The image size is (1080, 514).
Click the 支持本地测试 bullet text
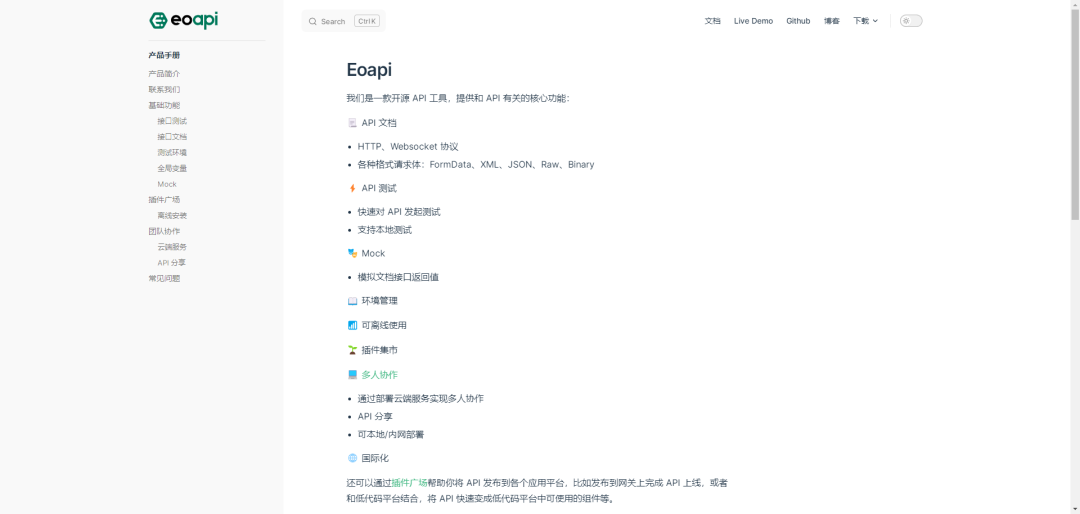coord(384,230)
